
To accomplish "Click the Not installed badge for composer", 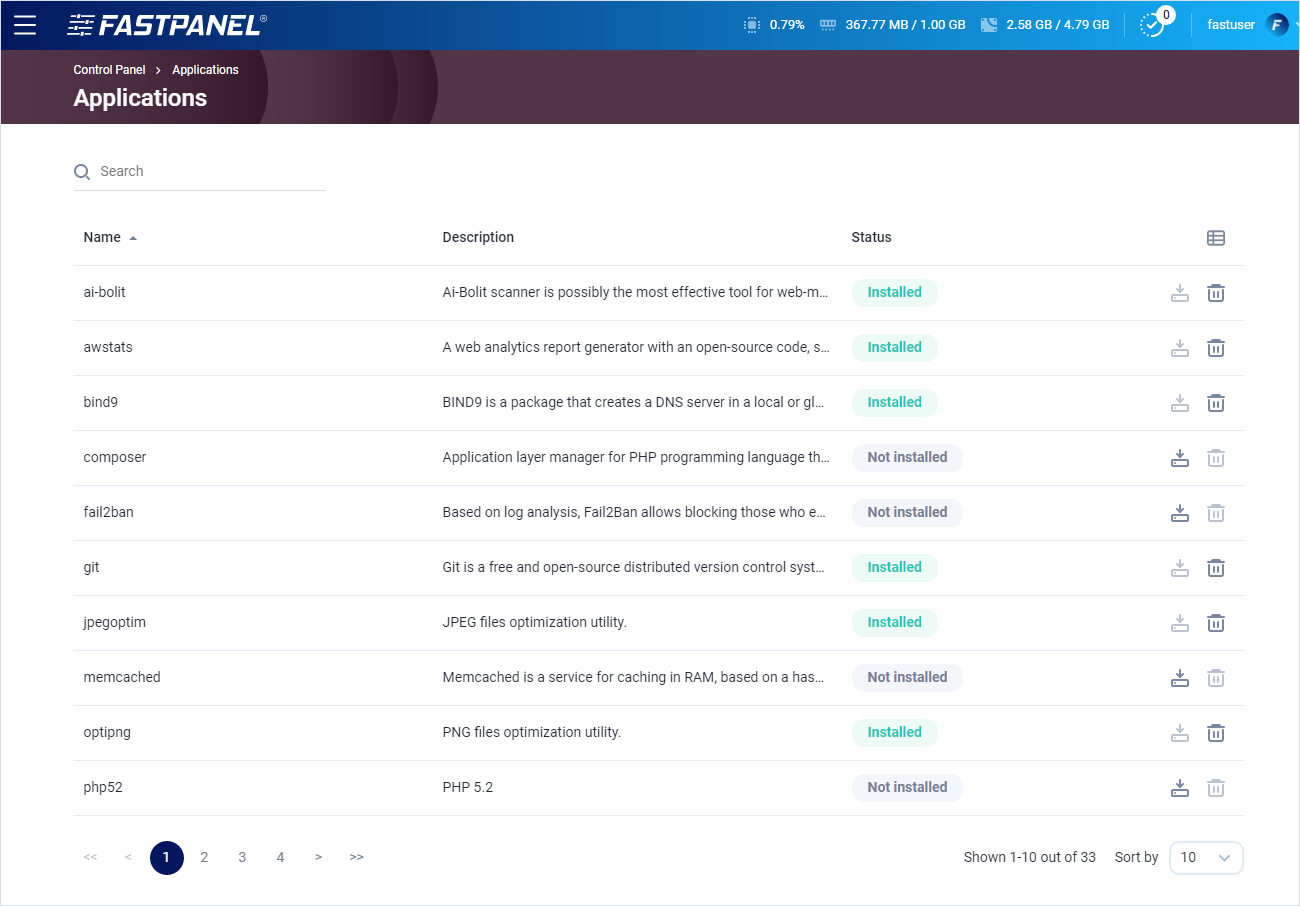I will [907, 458].
